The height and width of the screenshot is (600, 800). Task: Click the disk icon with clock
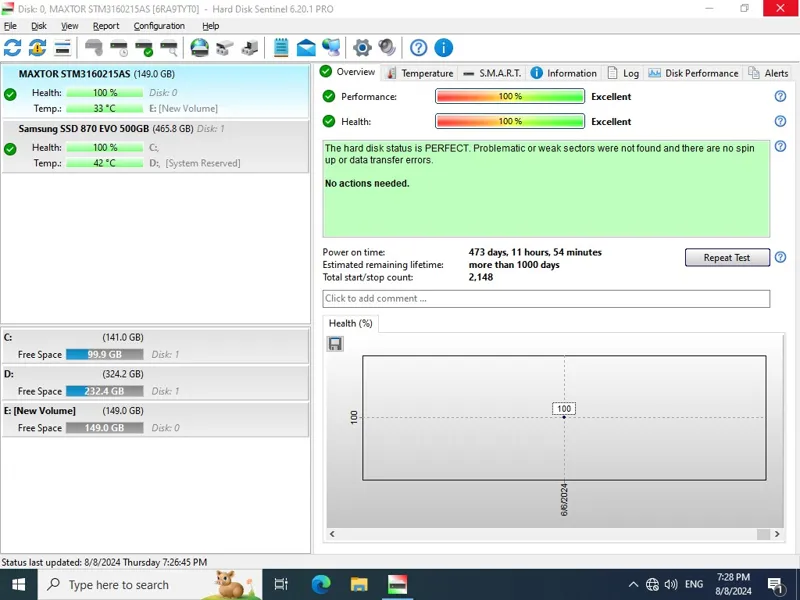click(119, 48)
